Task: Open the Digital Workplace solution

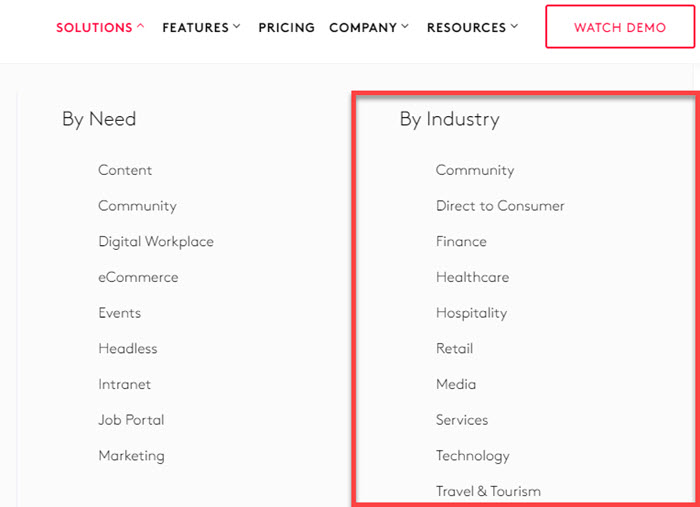Action: (x=156, y=242)
